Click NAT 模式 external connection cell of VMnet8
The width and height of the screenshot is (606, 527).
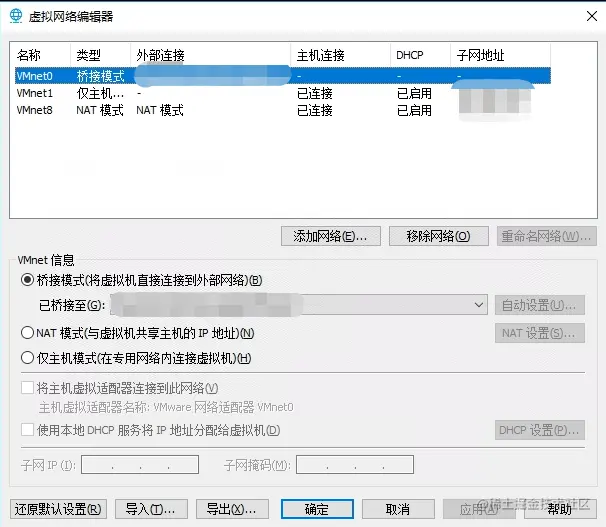tap(160, 110)
